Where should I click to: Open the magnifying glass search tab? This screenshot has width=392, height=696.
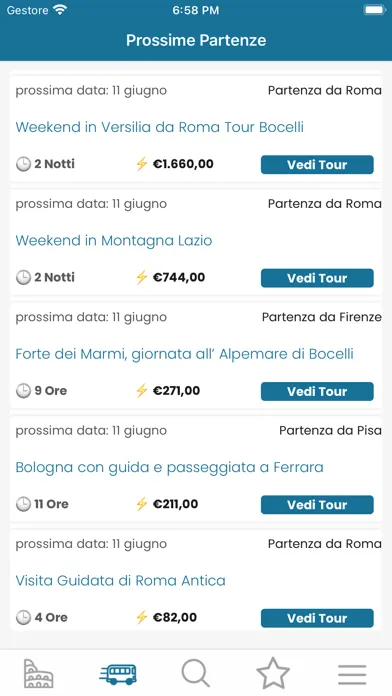click(x=195, y=673)
